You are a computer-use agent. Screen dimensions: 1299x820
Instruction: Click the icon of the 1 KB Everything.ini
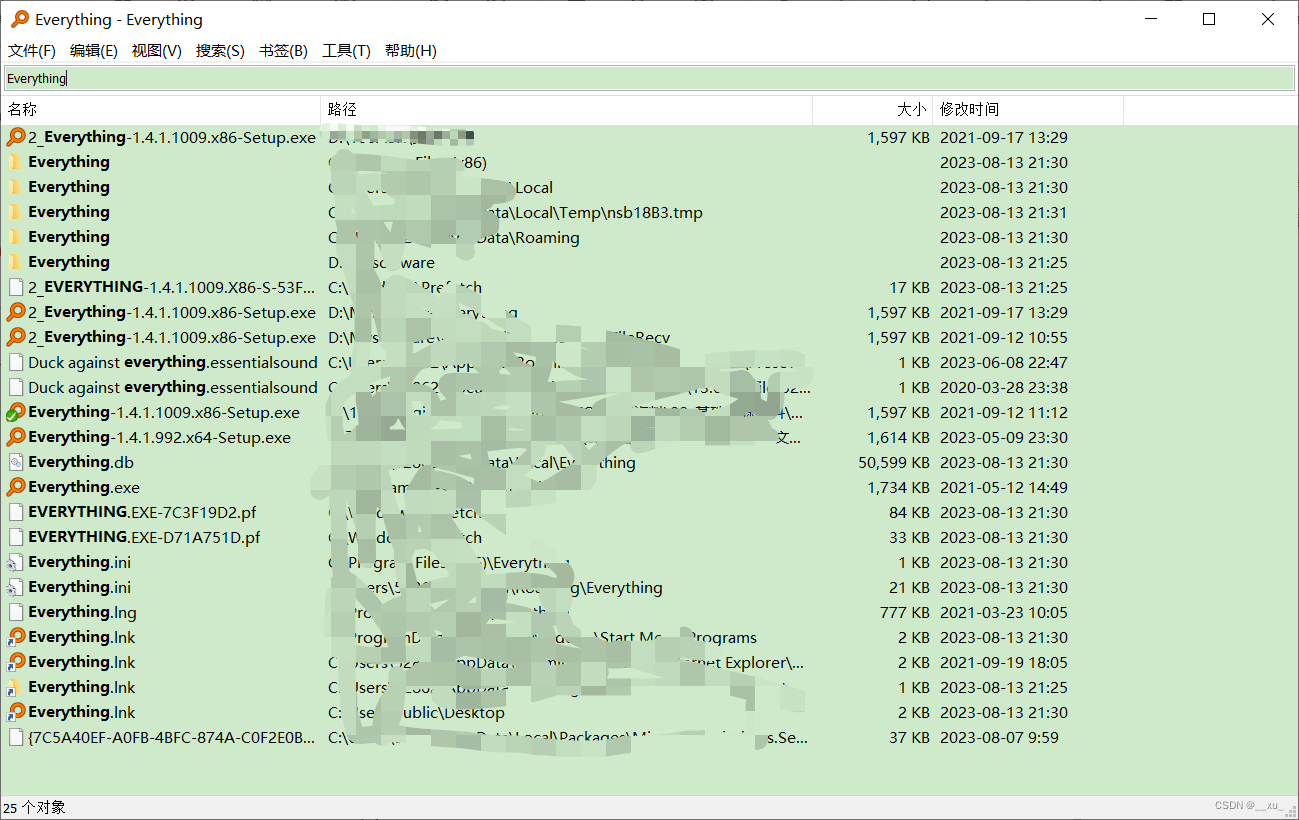(x=16, y=562)
